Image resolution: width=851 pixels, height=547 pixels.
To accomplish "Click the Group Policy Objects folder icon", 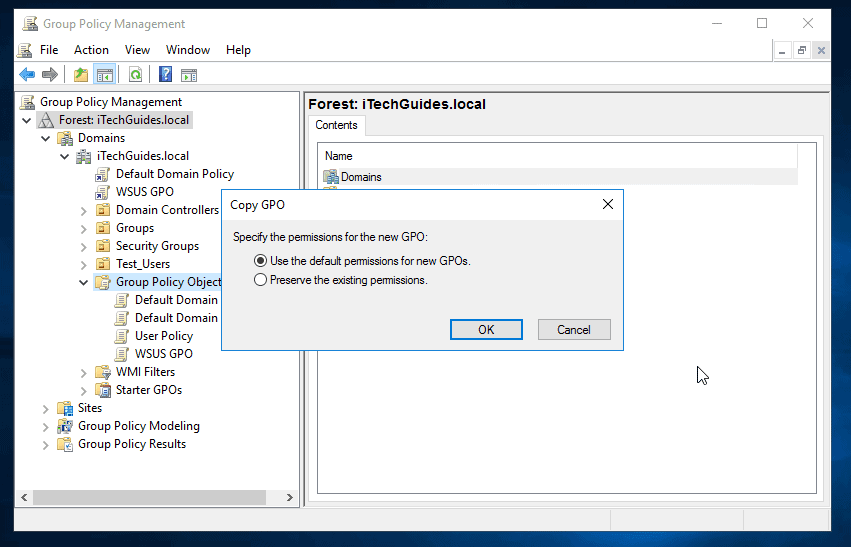I will point(103,282).
